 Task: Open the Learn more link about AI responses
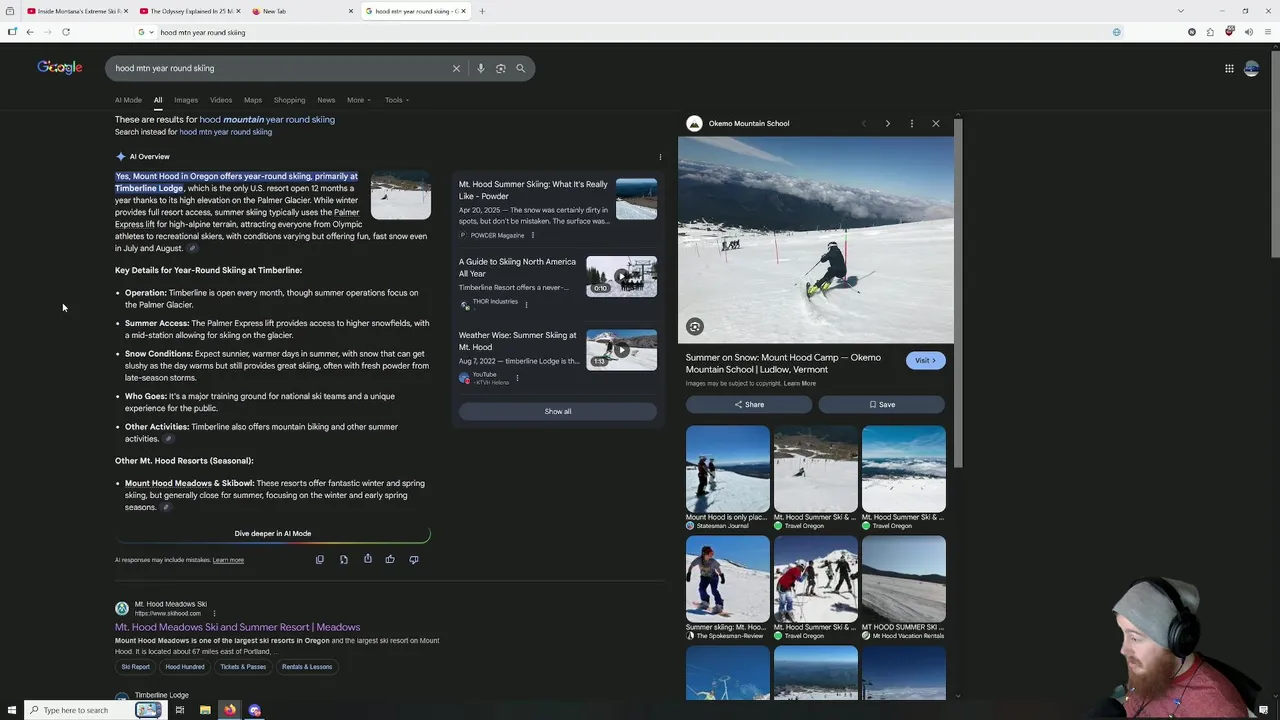pos(228,560)
